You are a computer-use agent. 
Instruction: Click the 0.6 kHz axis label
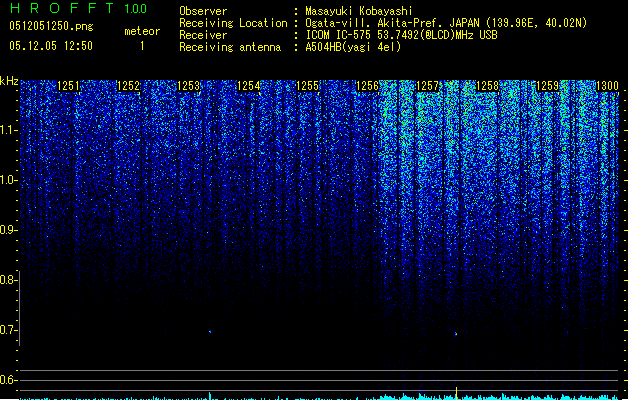8,380
